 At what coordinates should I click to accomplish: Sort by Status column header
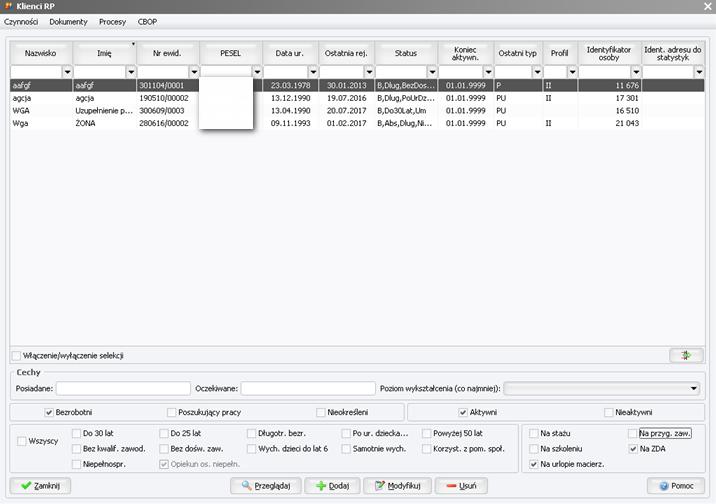(406, 53)
